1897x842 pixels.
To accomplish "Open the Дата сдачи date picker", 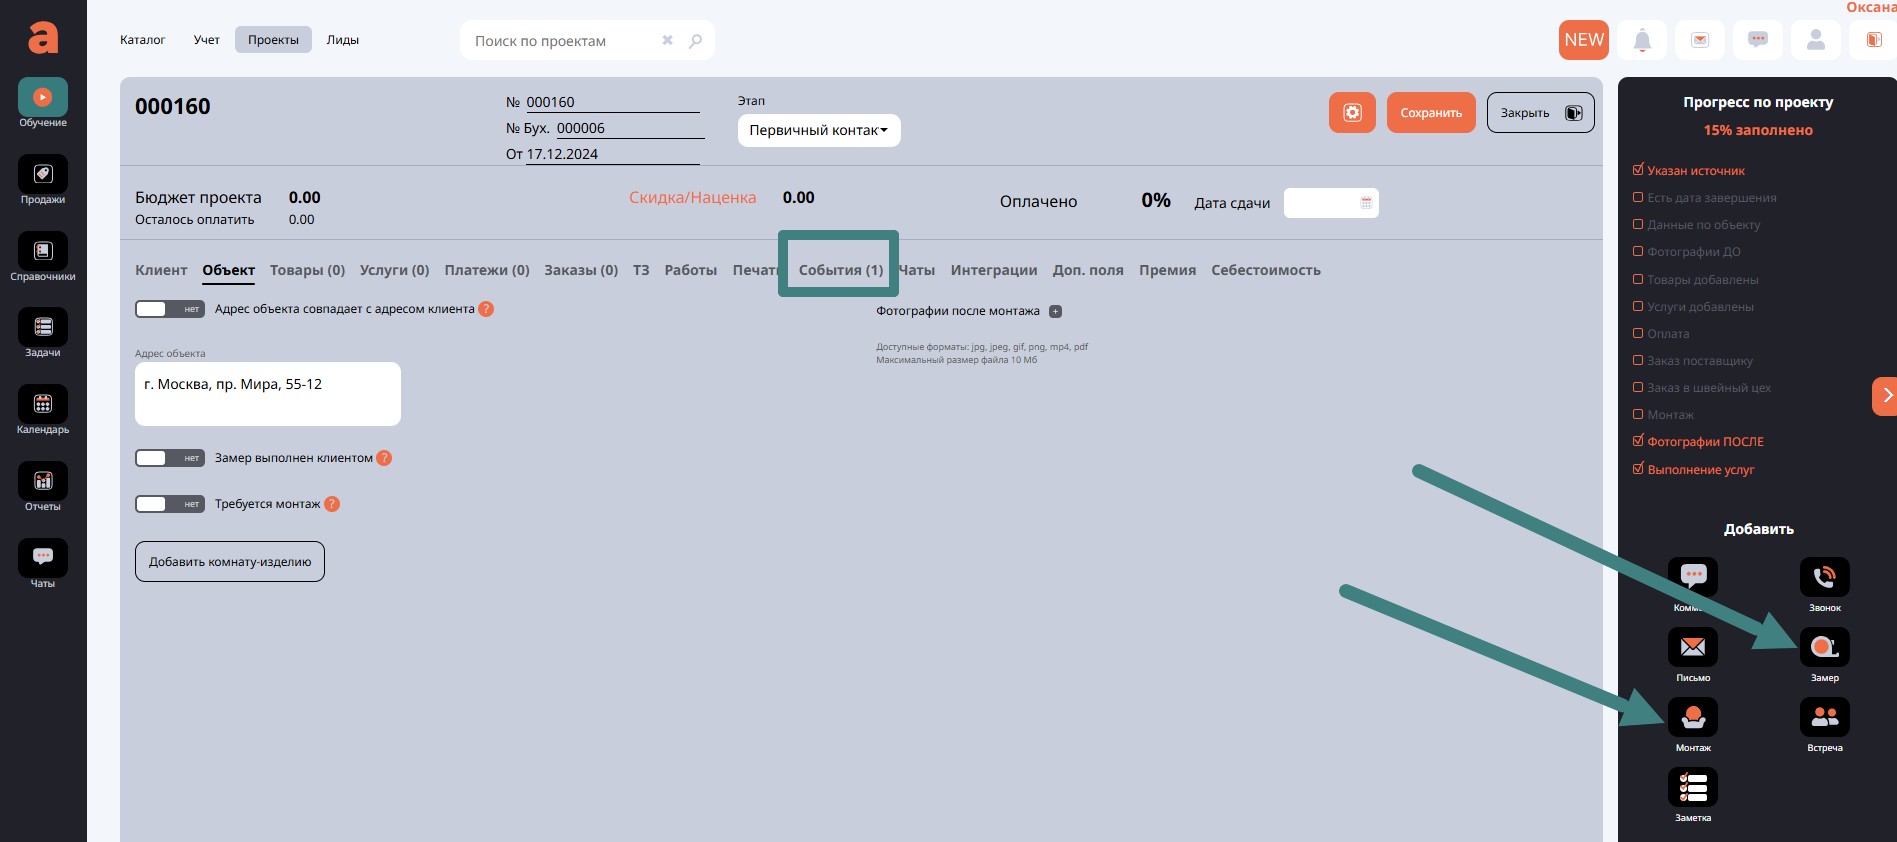I will pos(1330,203).
